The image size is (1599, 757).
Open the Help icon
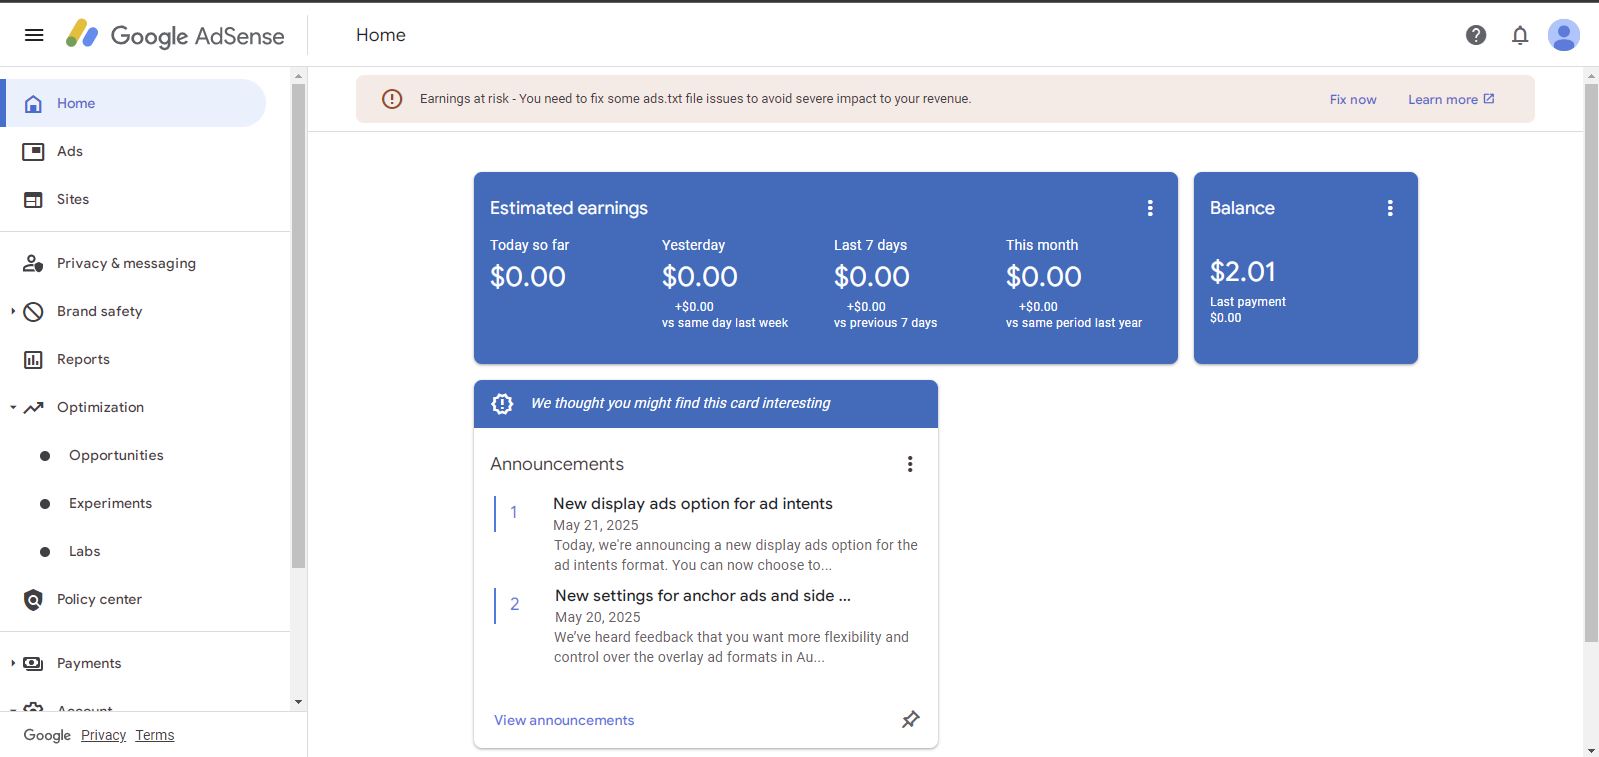(1476, 35)
